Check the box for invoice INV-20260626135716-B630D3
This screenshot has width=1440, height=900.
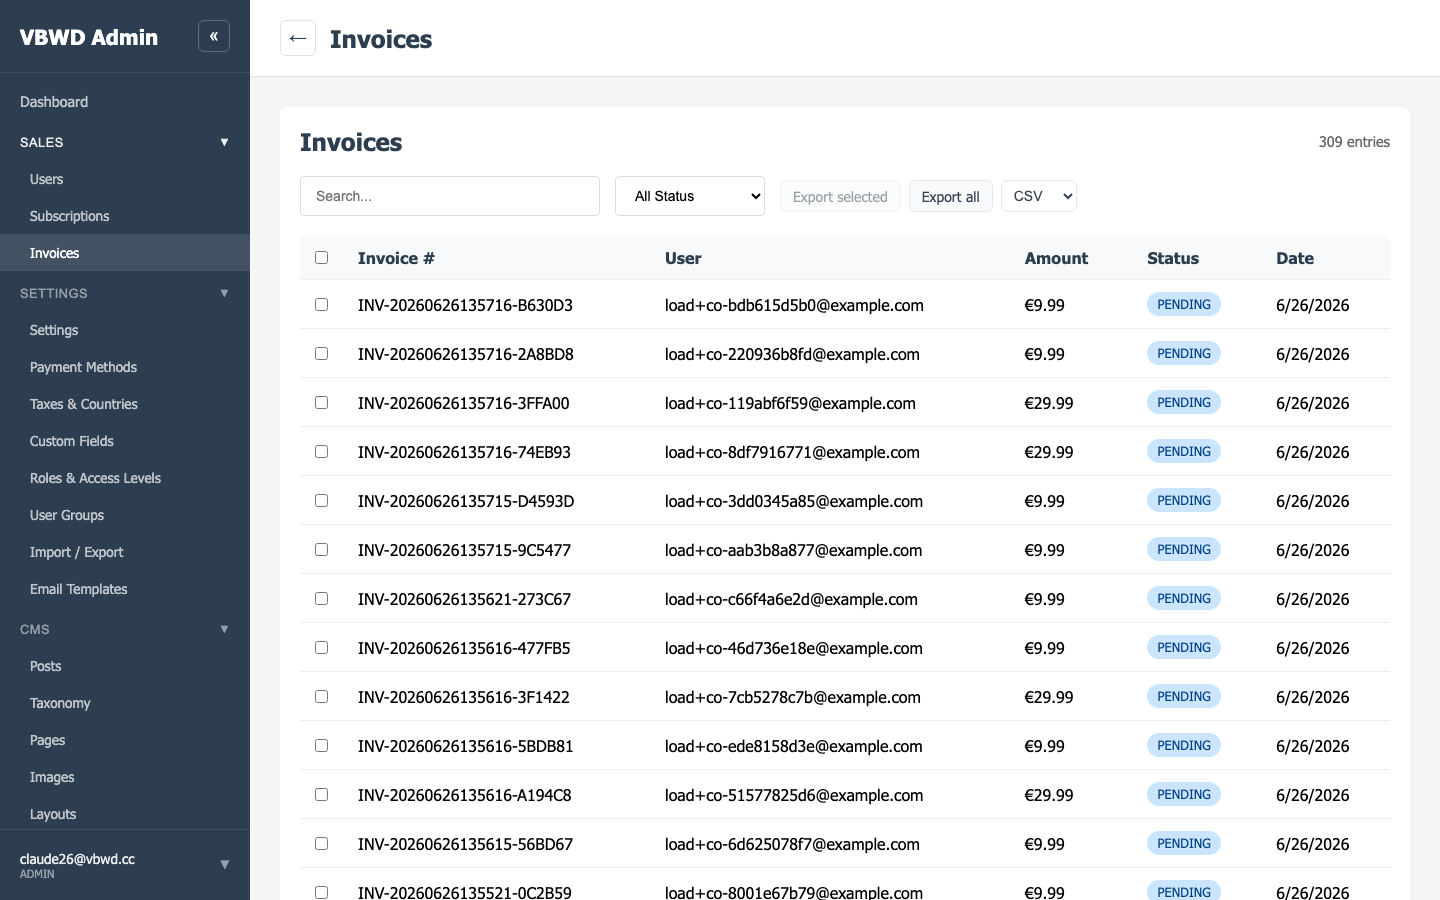point(321,304)
